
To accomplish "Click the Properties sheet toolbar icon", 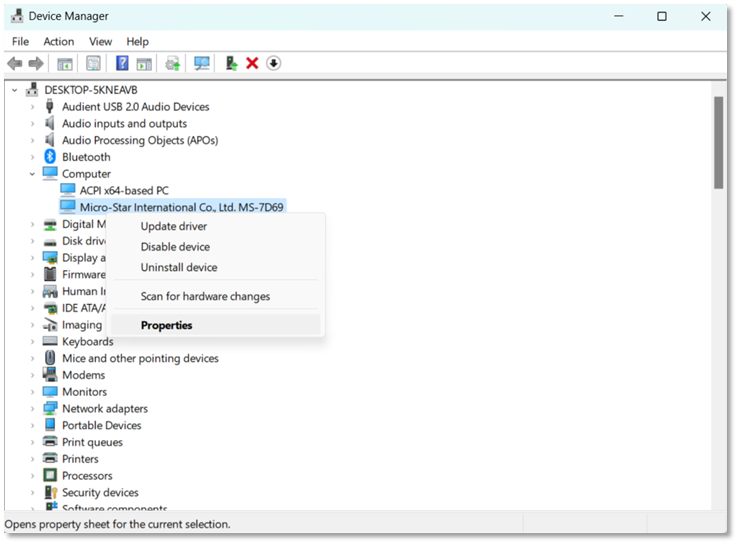I will 93,63.
